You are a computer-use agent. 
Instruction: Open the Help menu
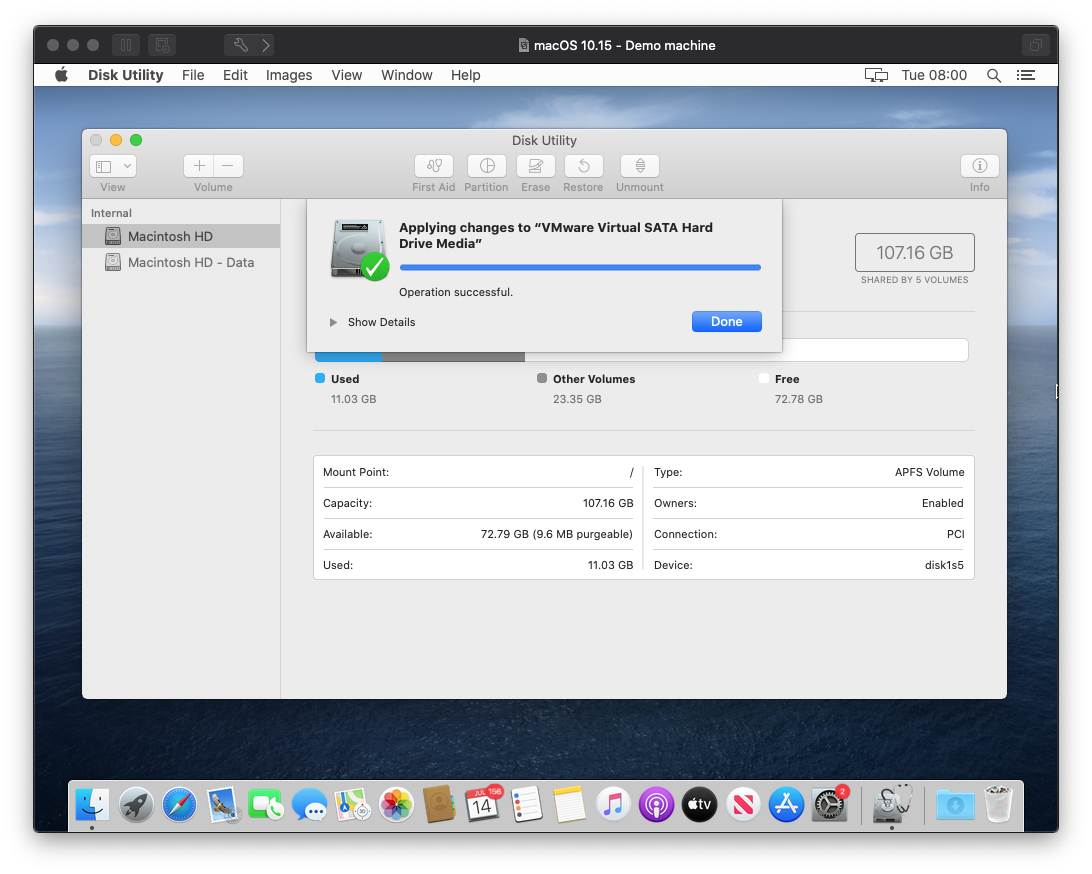tap(466, 75)
